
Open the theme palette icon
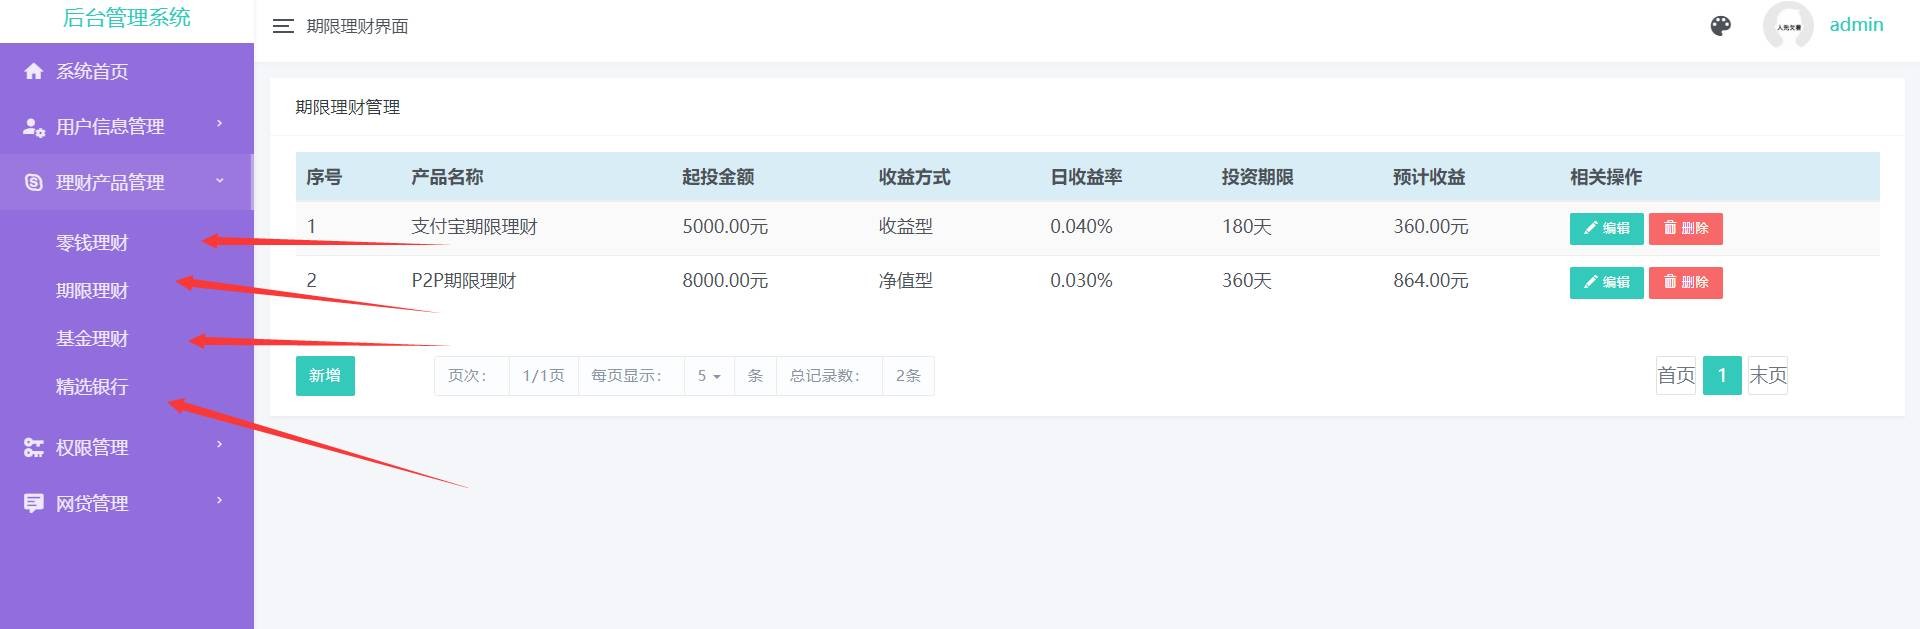pos(1720,26)
